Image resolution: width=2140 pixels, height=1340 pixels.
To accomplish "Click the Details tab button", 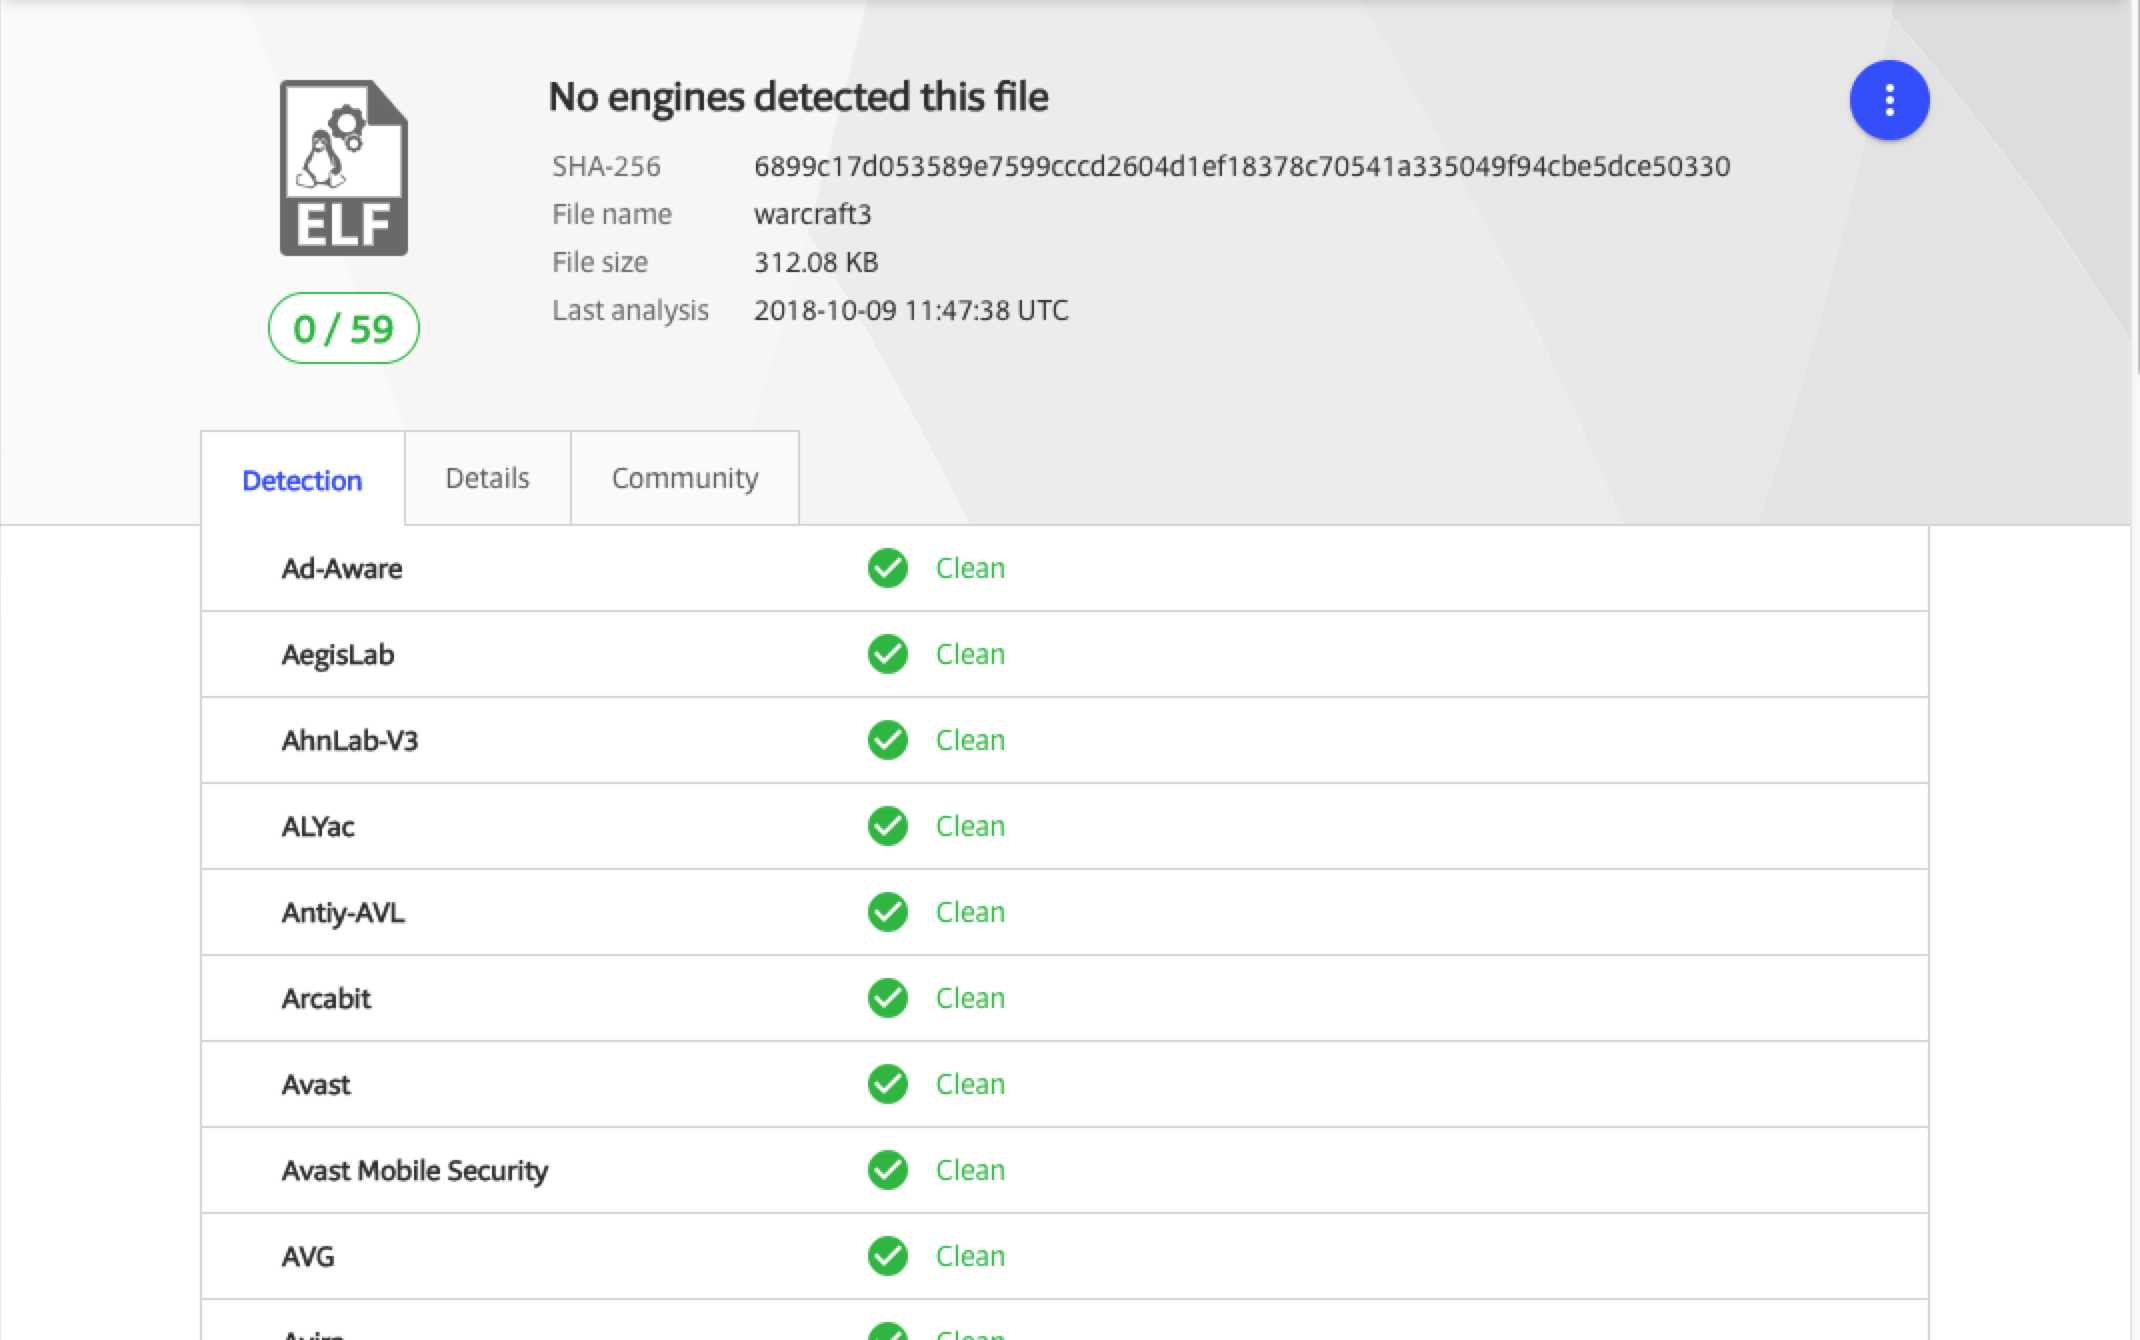I will [486, 475].
